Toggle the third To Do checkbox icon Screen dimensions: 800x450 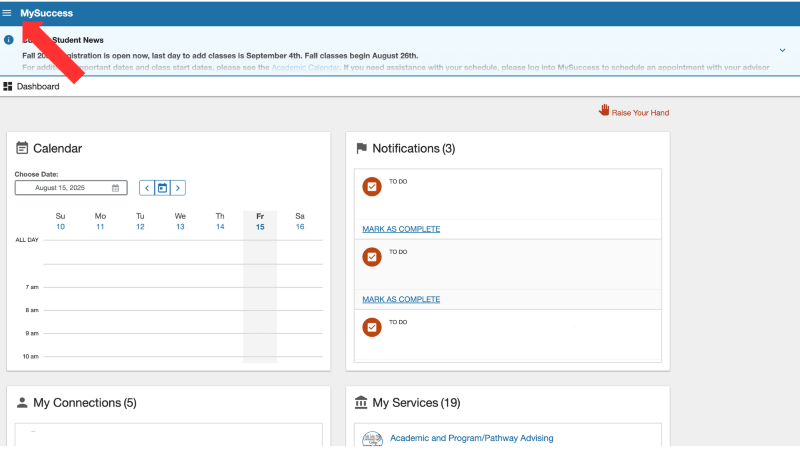[x=372, y=327]
